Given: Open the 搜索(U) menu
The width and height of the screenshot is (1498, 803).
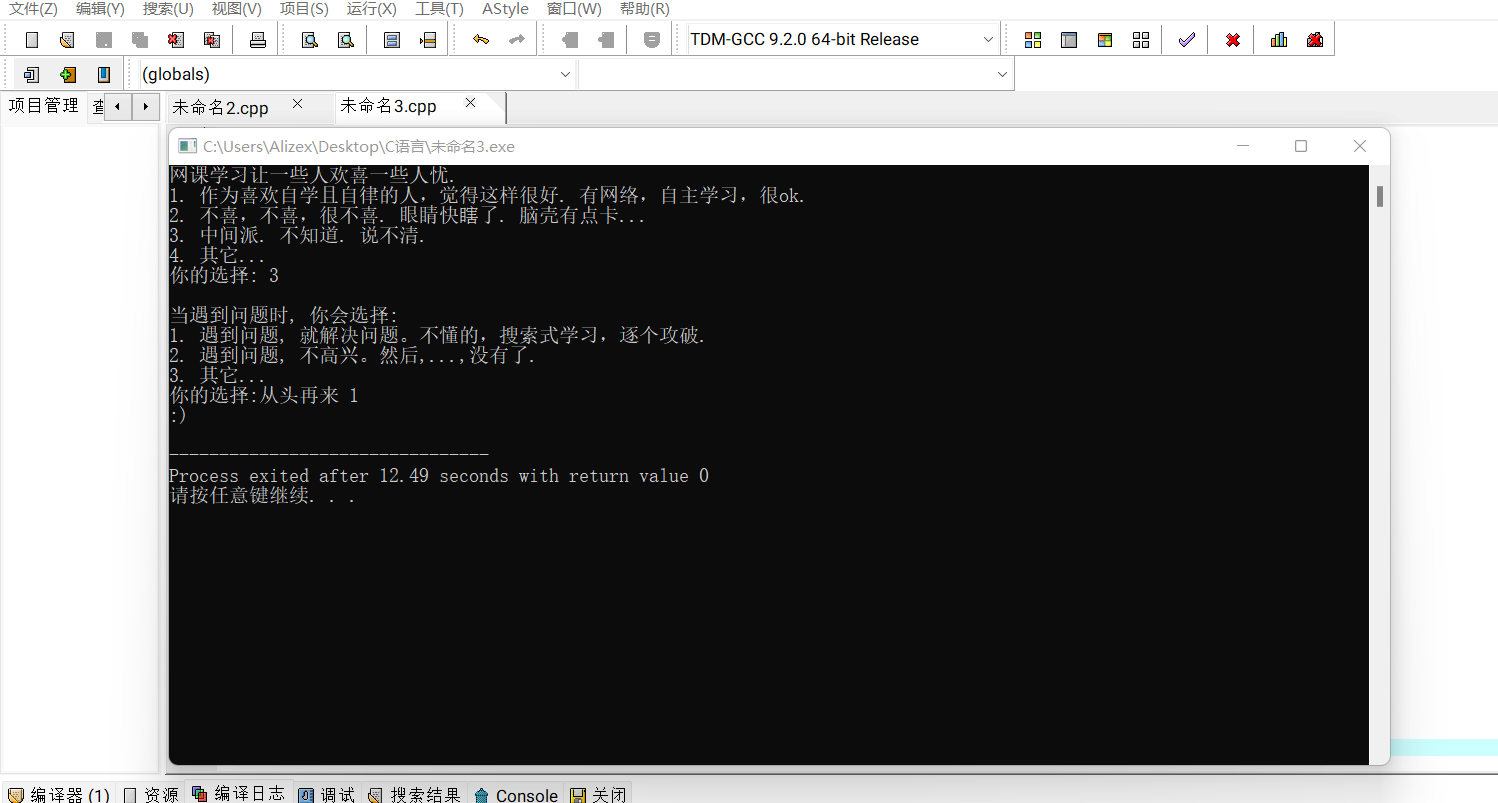Looking at the screenshot, I should pyautogui.click(x=168, y=9).
